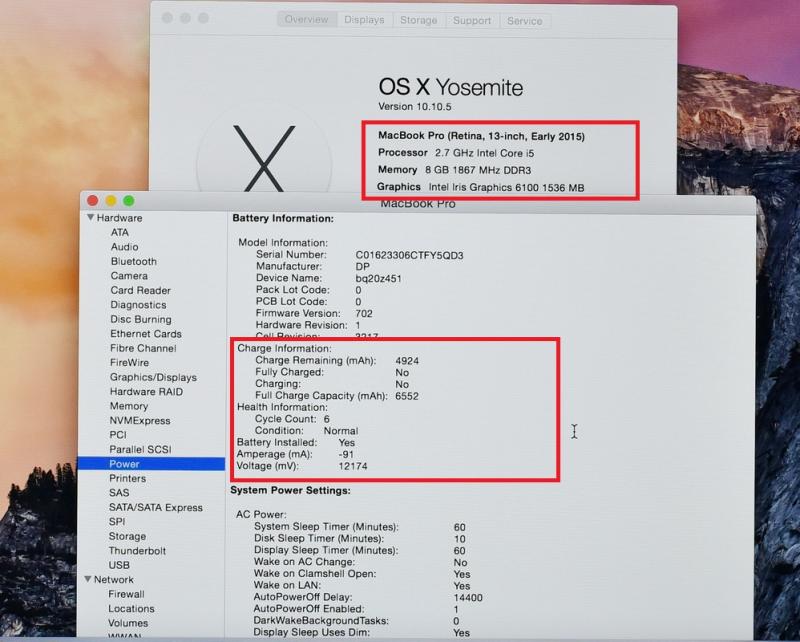This screenshot has height=642, width=800.
Task: Open the Service tab
Action: [x=524, y=20]
